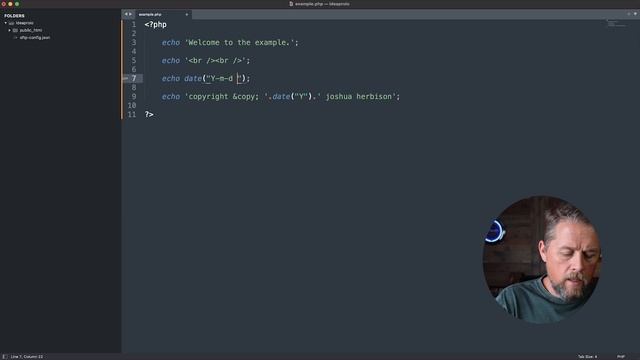Image resolution: width=640 pixels, height=360 pixels.
Task: Click the public_html folder icon
Action: [16, 30]
